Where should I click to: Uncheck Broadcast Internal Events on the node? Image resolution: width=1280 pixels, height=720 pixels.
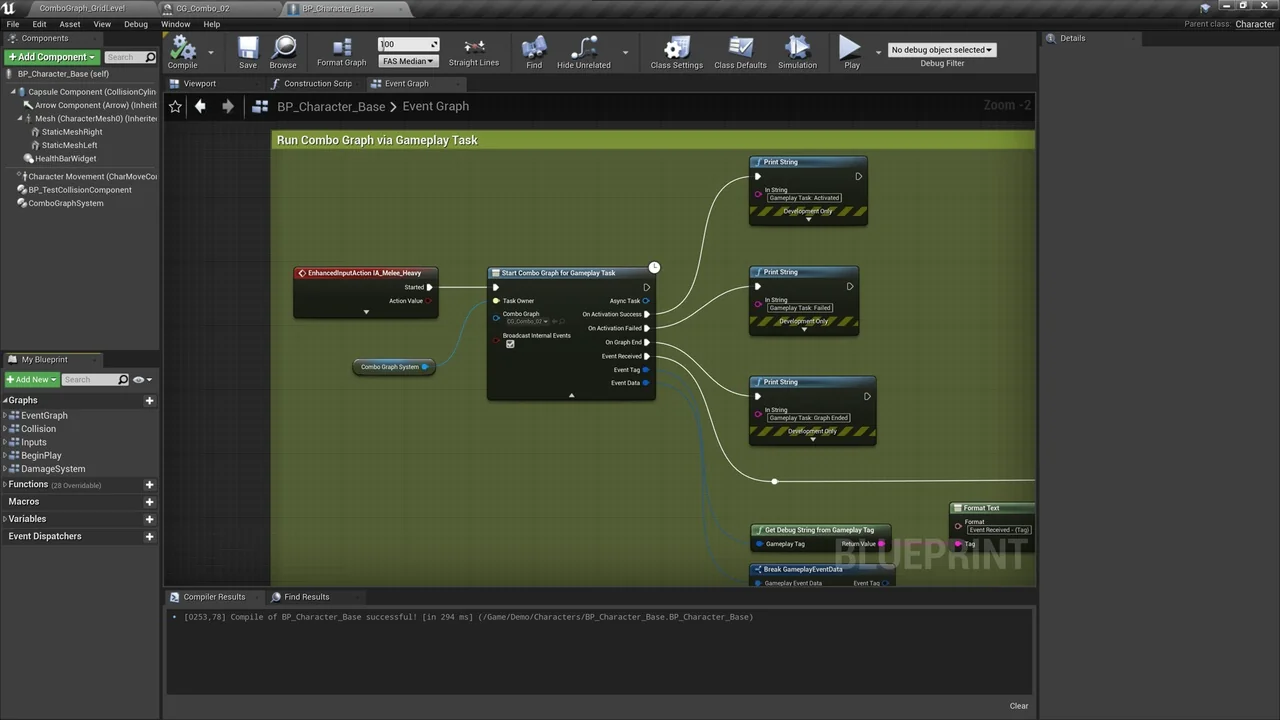(510, 344)
